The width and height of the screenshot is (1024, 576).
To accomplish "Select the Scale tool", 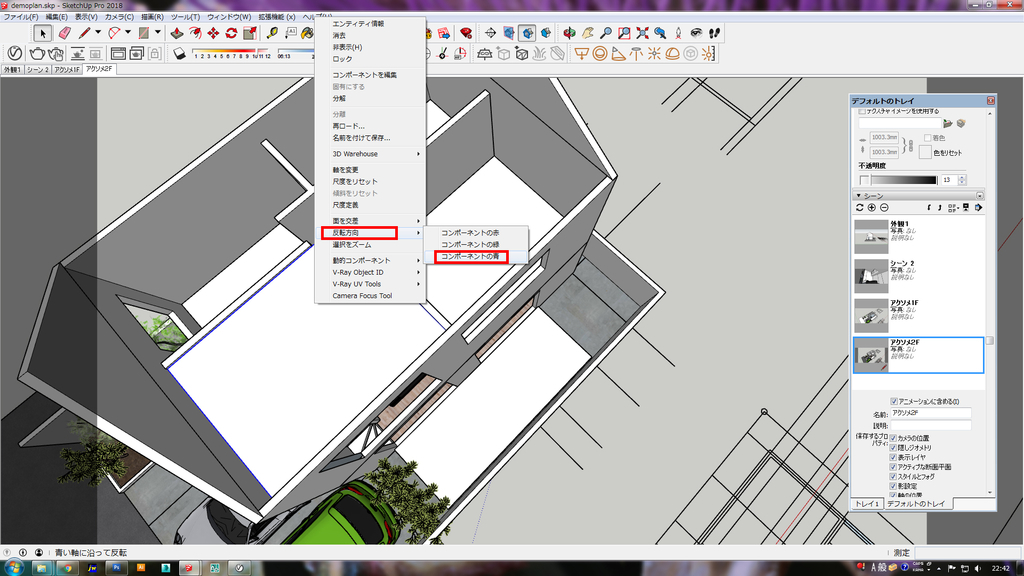I will [249, 33].
